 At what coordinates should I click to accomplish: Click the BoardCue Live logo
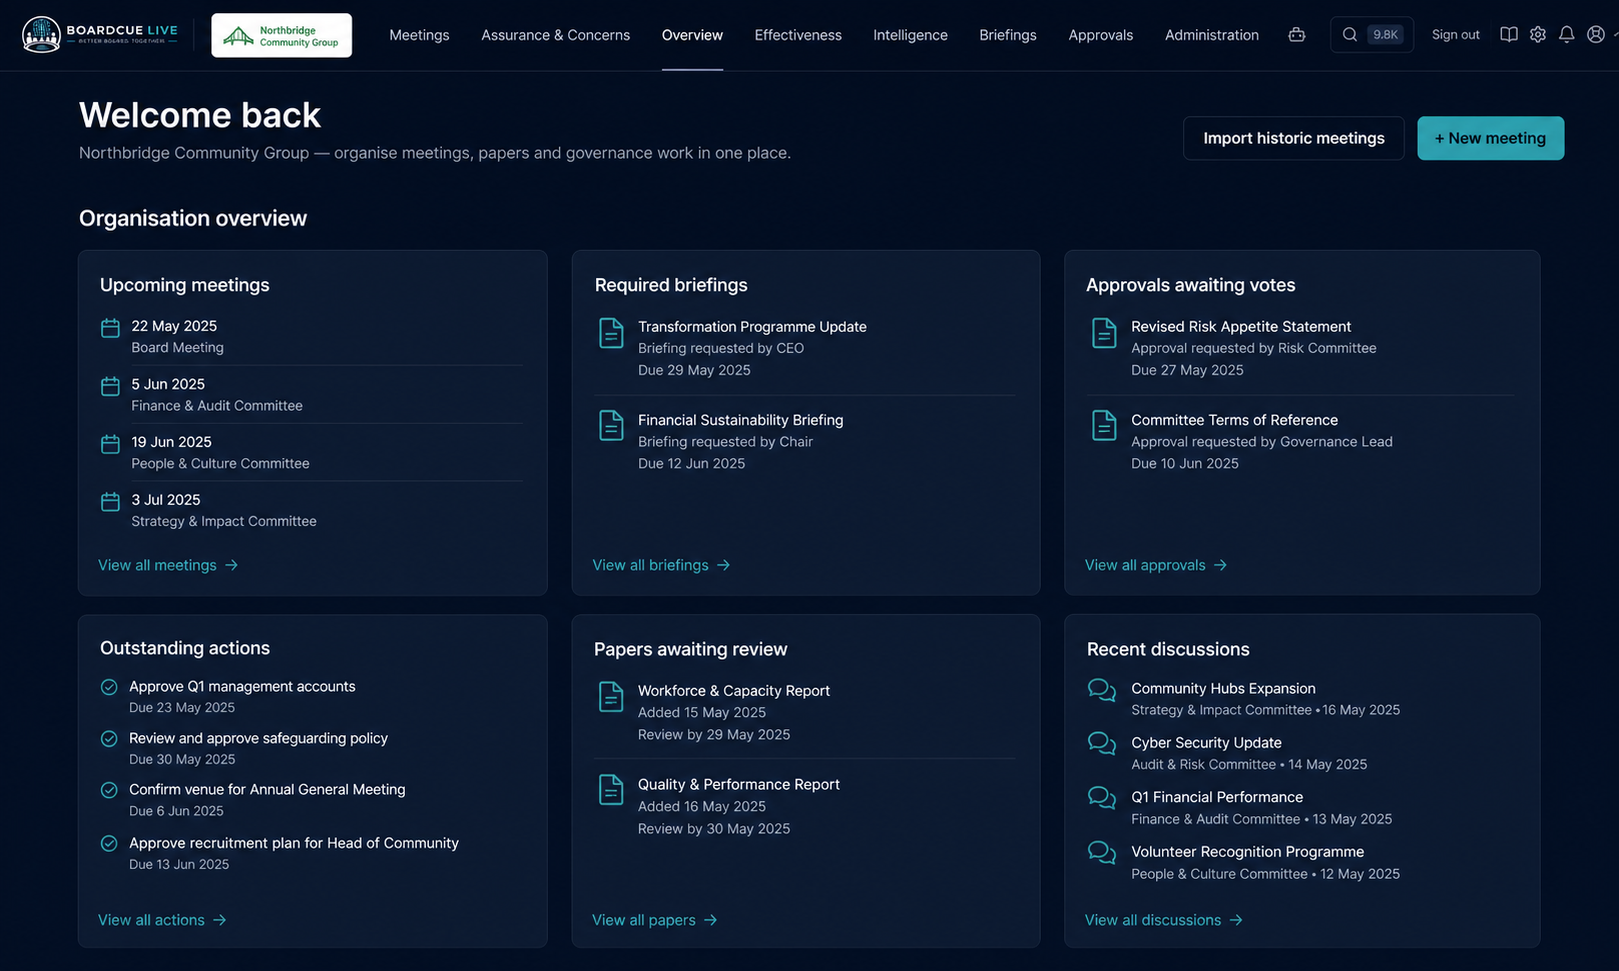click(x=100, y=35)
